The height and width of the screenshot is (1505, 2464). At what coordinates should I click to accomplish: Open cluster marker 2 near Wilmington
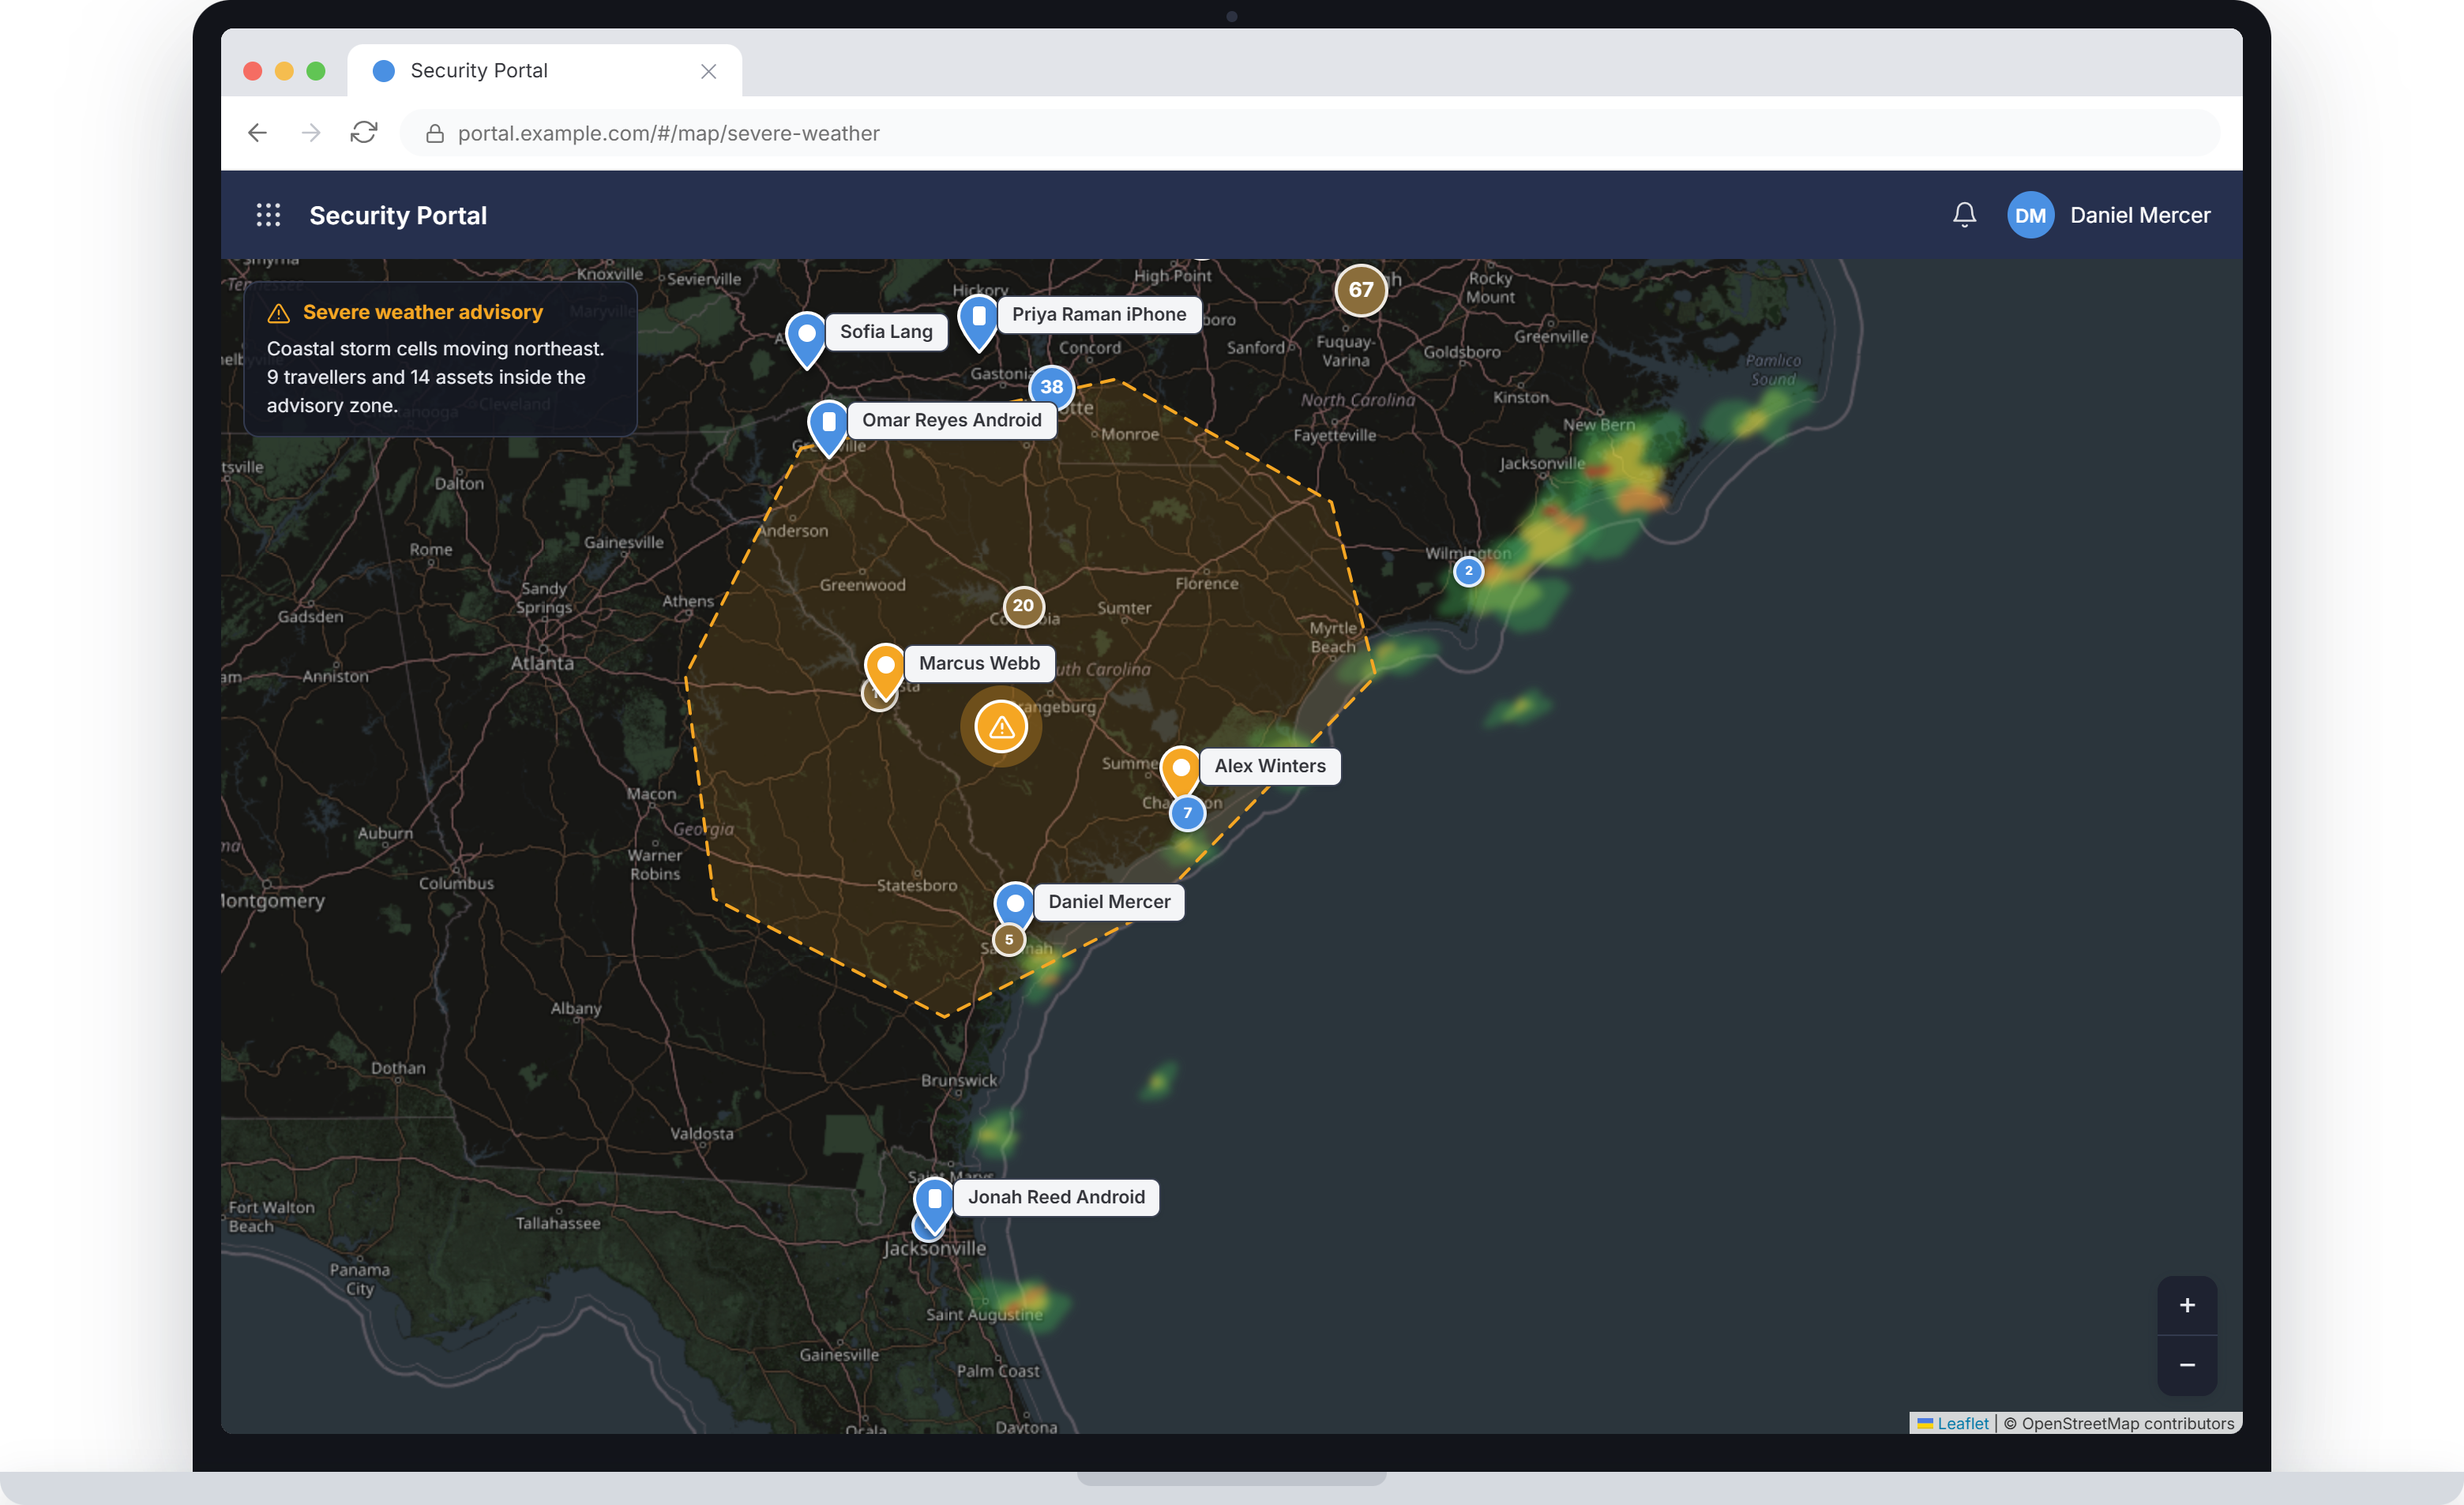pyautogui.click(x=1468, y=571)
